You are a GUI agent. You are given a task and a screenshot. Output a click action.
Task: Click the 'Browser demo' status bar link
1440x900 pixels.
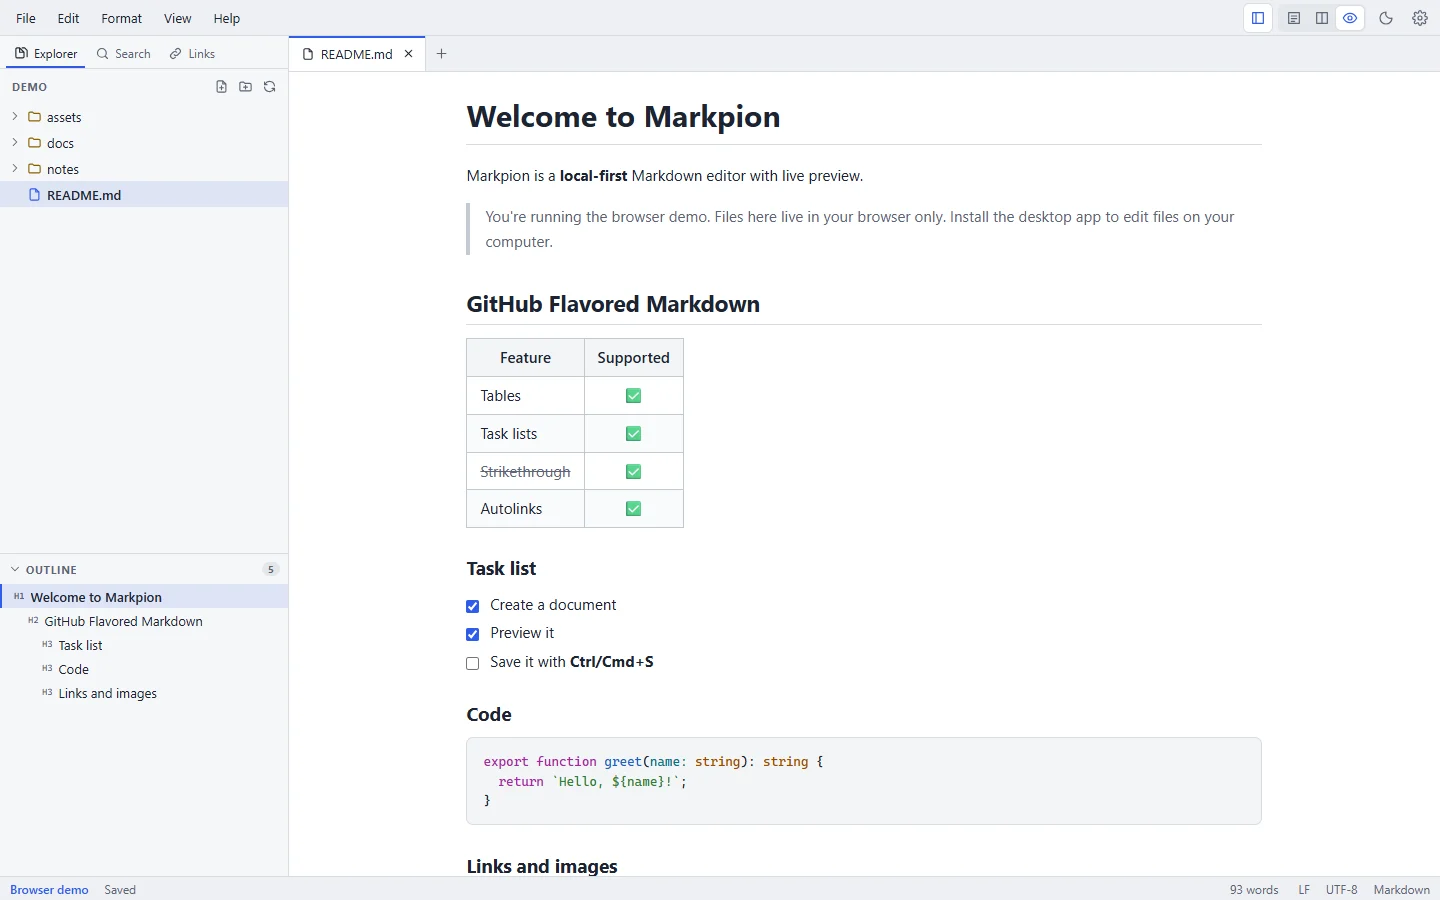49,890
